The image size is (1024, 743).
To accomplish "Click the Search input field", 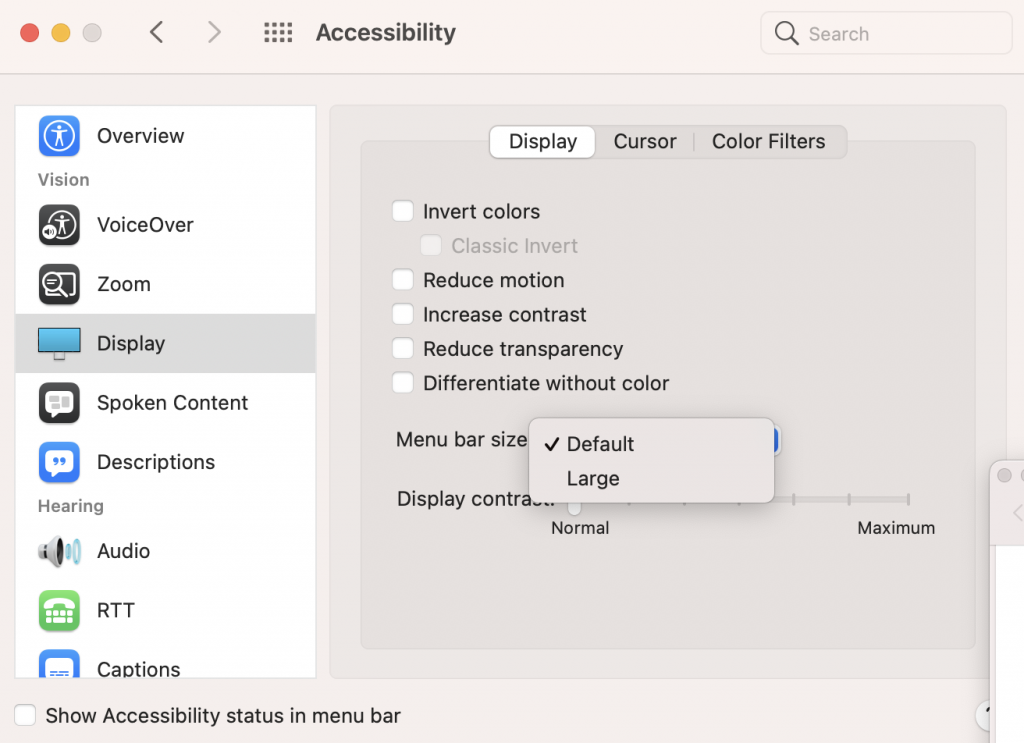I will tap(887, 33).
